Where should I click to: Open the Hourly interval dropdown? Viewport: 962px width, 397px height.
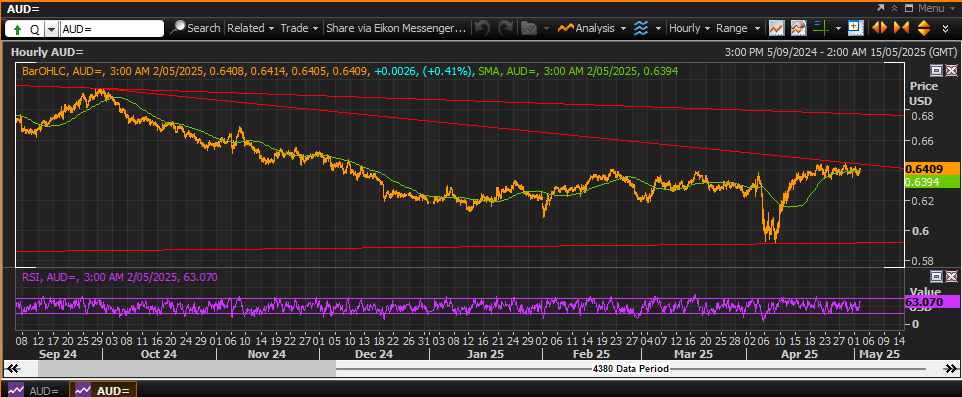690,28
